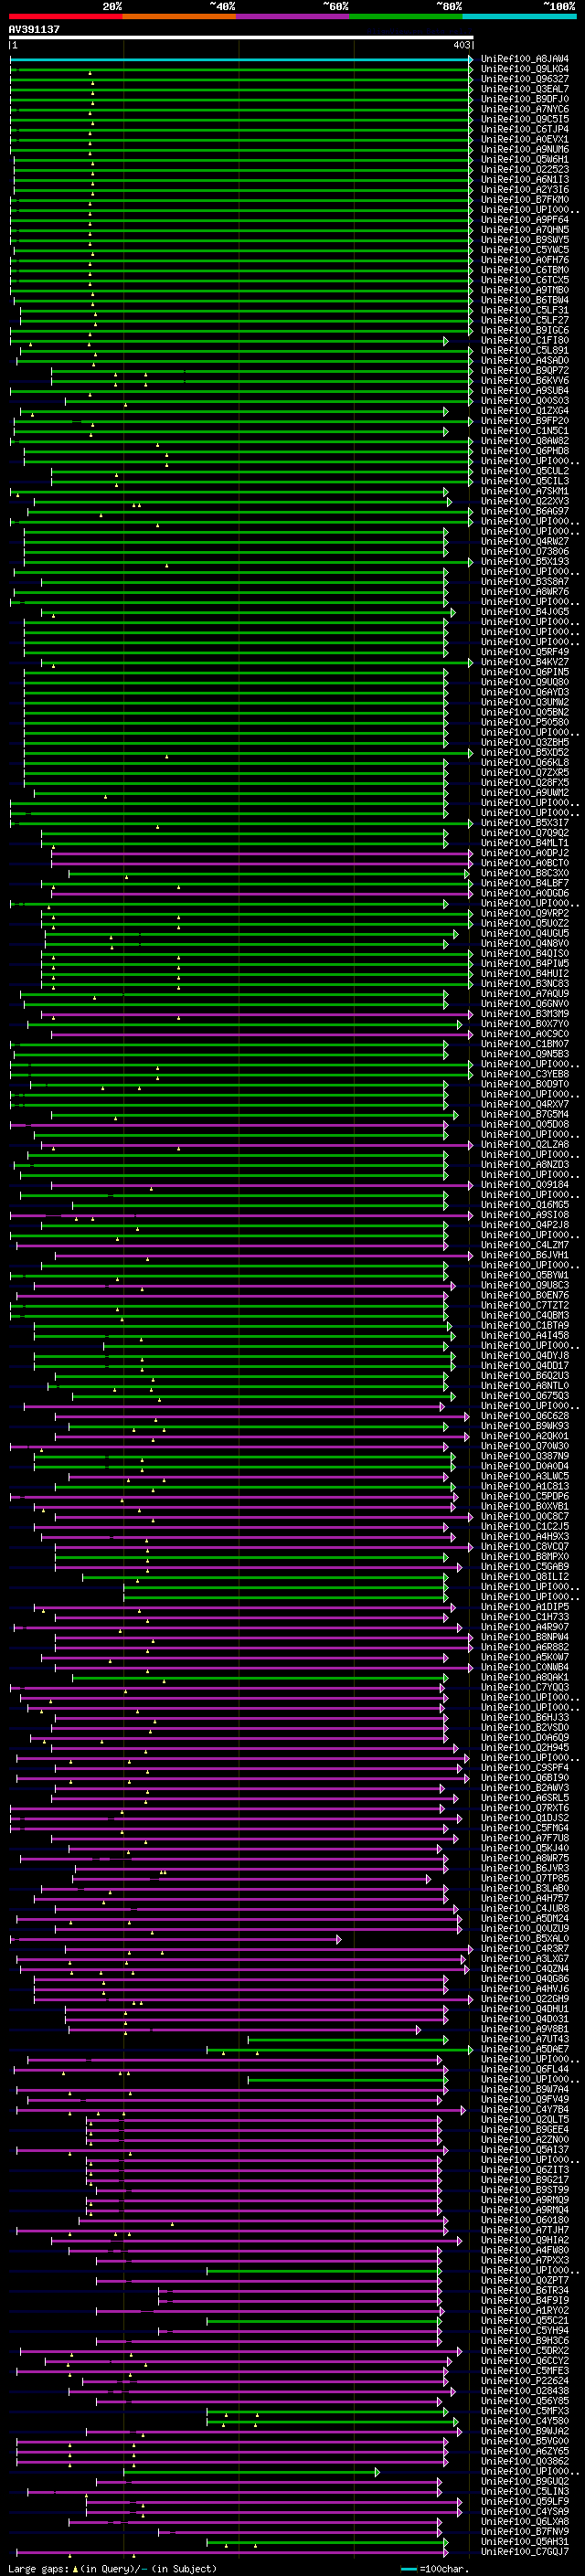Select the UniRef100_B9IGC6 label

coord(525,330)
